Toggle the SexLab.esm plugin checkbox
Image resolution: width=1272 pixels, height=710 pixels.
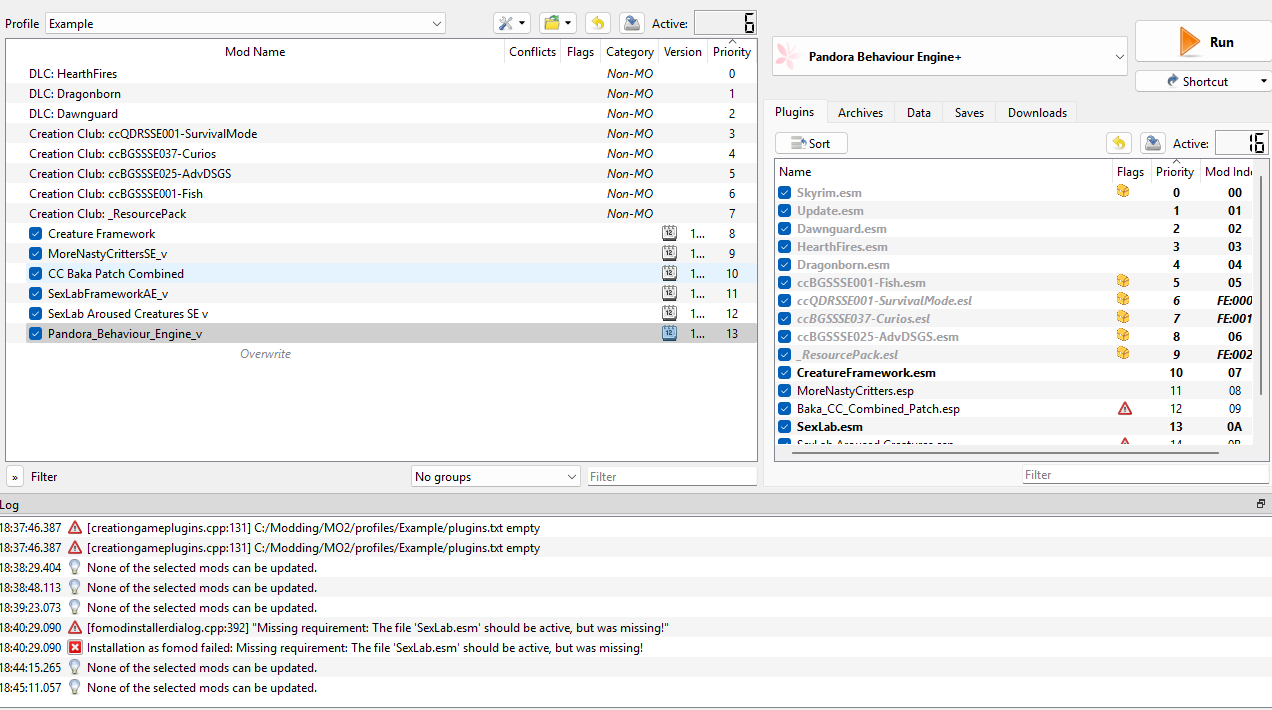pyautogui.click(x=785, y=426)
